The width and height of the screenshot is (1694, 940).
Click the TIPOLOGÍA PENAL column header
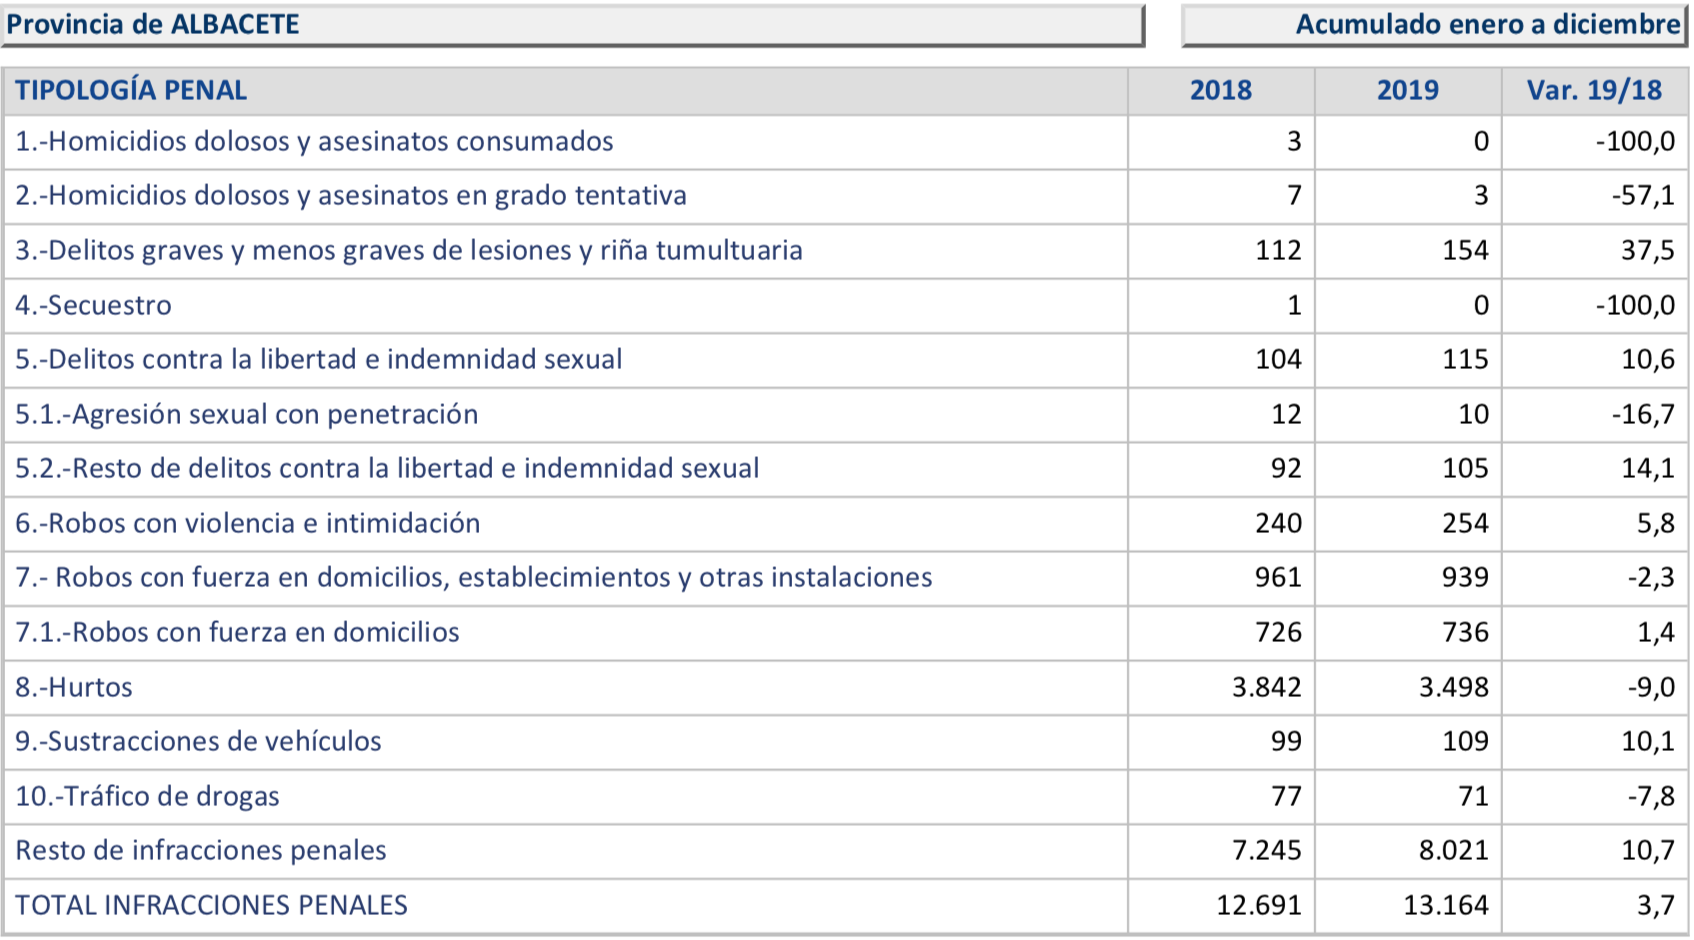(x=131, y=90)
